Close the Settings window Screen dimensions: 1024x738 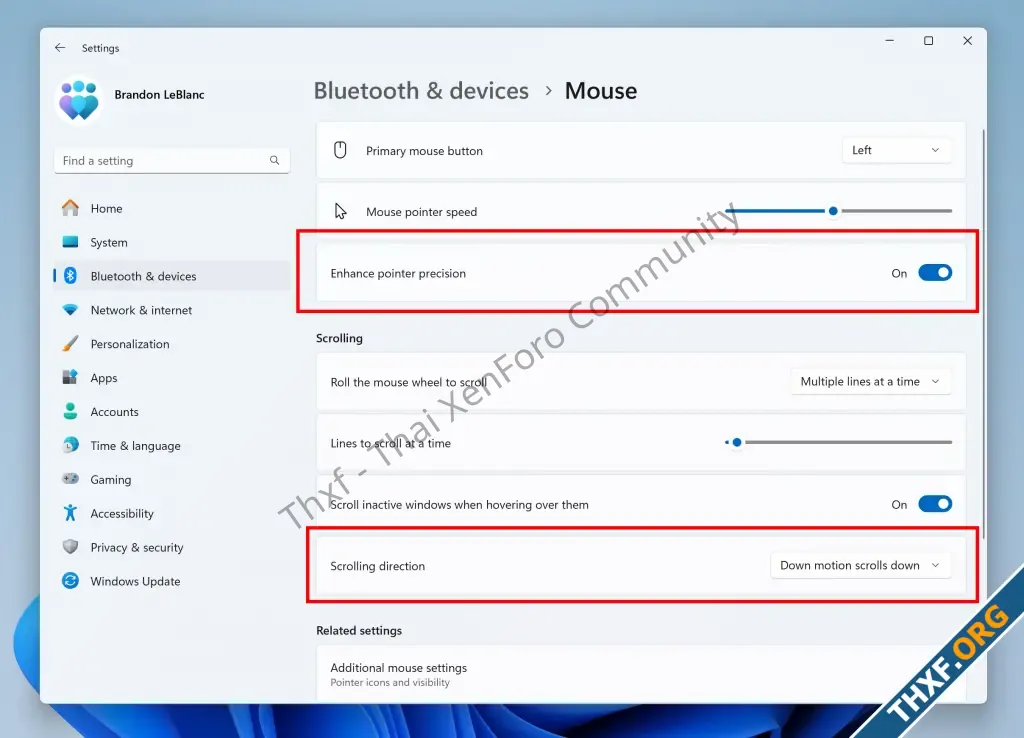click(968, 40)
